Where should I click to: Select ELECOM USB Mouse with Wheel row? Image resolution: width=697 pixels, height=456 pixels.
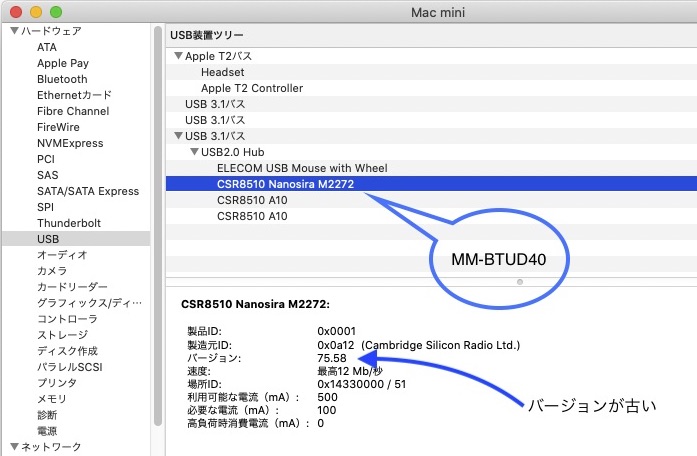coord(431,168)
